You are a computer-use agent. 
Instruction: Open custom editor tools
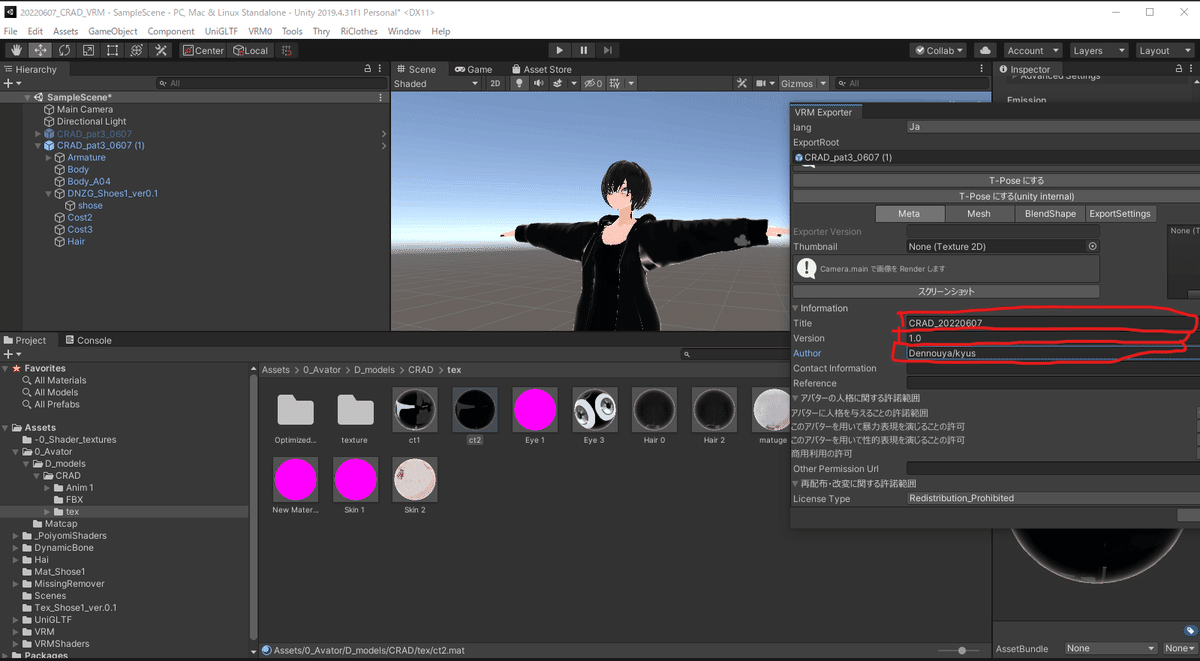(x=161, y=50)
